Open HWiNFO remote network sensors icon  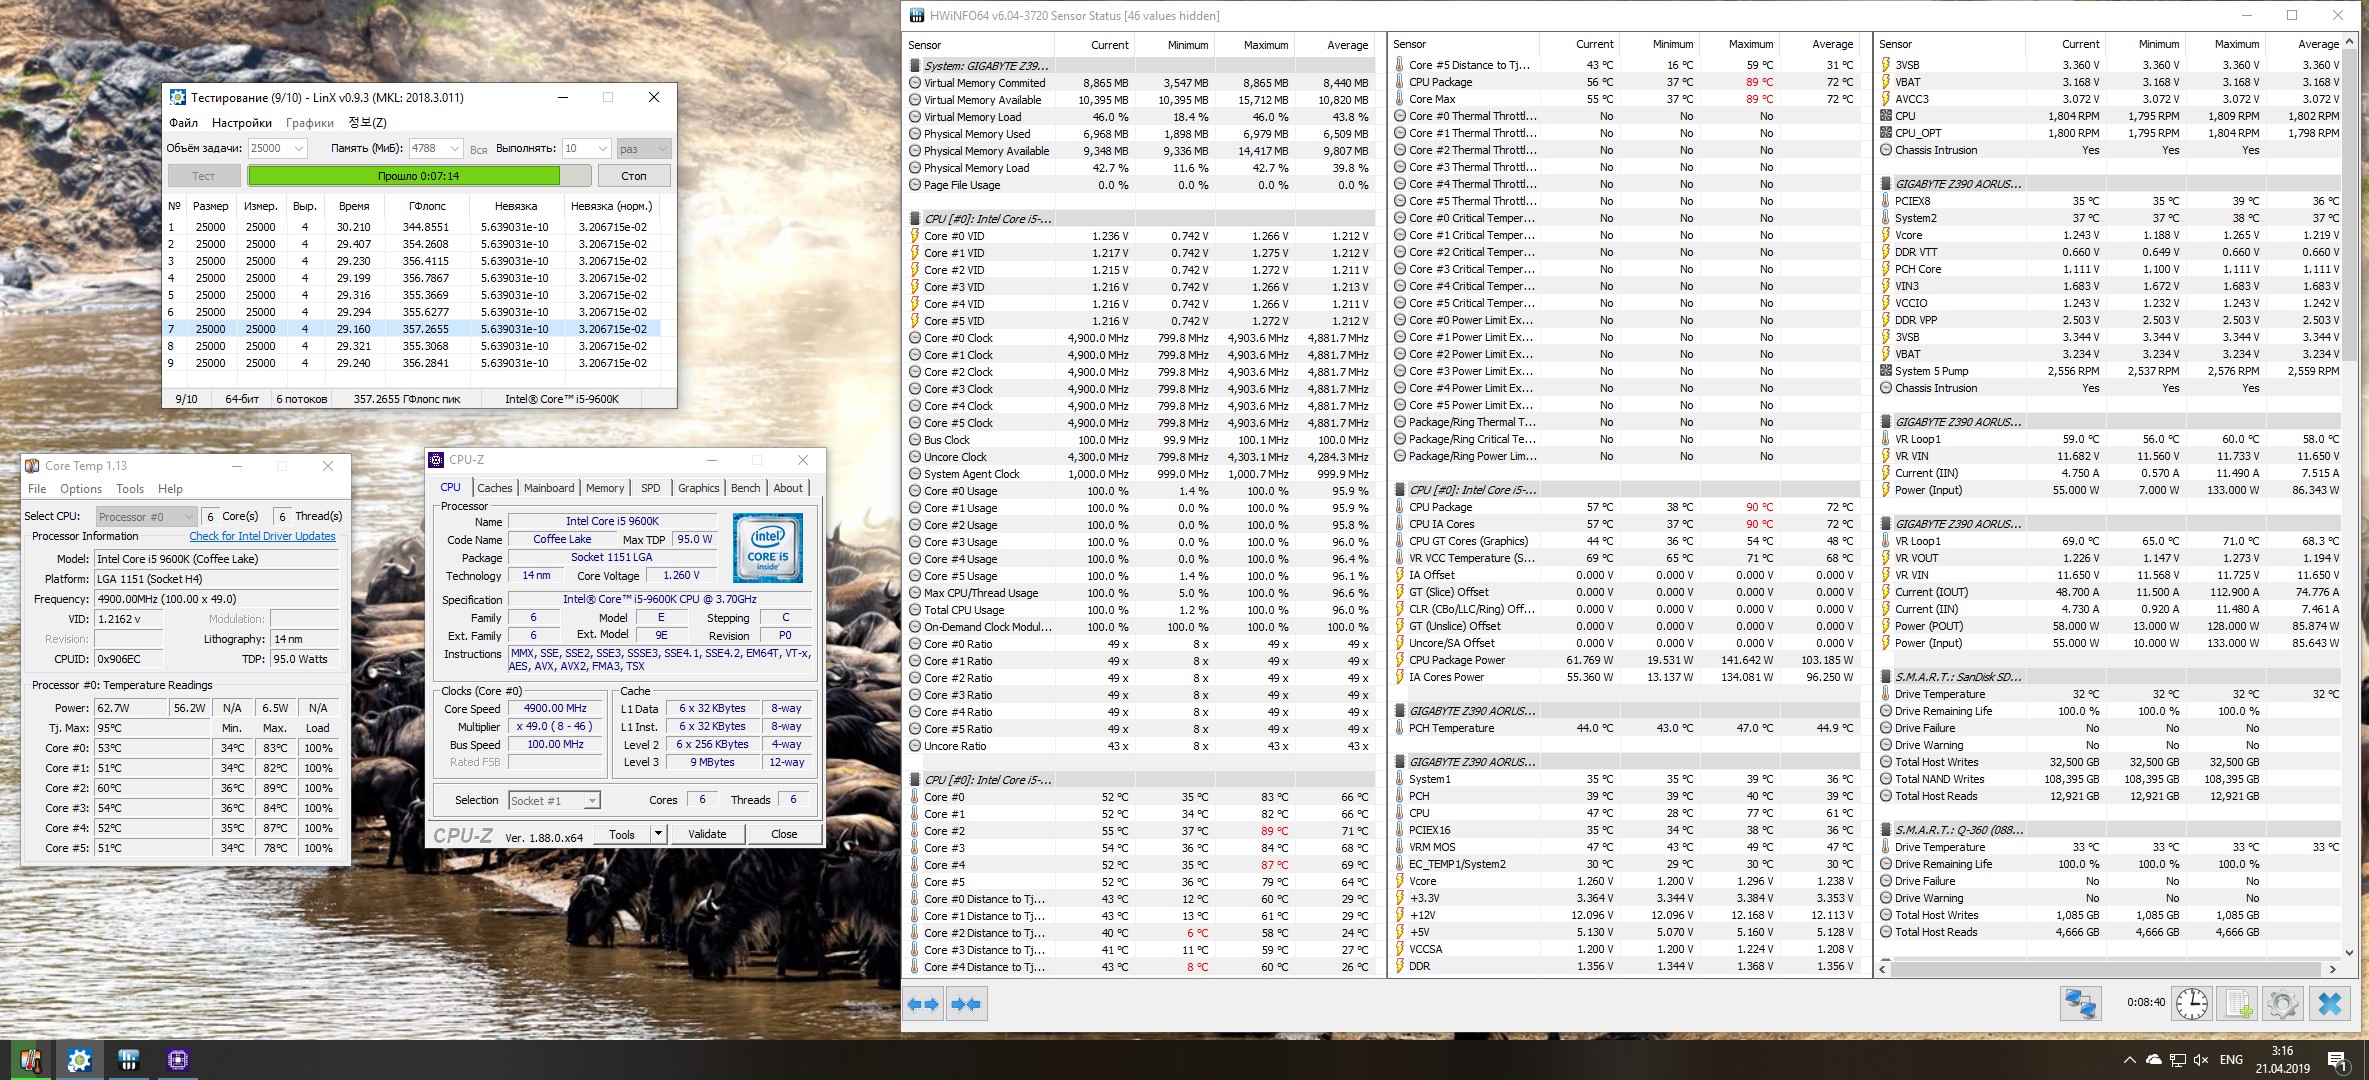(x=2080, y=1003)
